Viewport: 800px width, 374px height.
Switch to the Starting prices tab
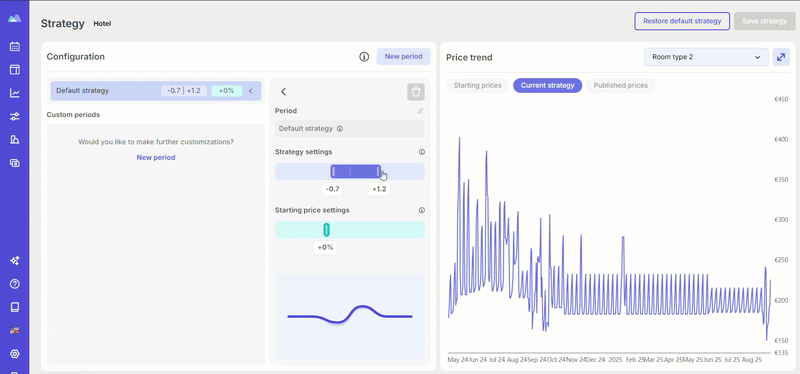click(x=478, y=85)
